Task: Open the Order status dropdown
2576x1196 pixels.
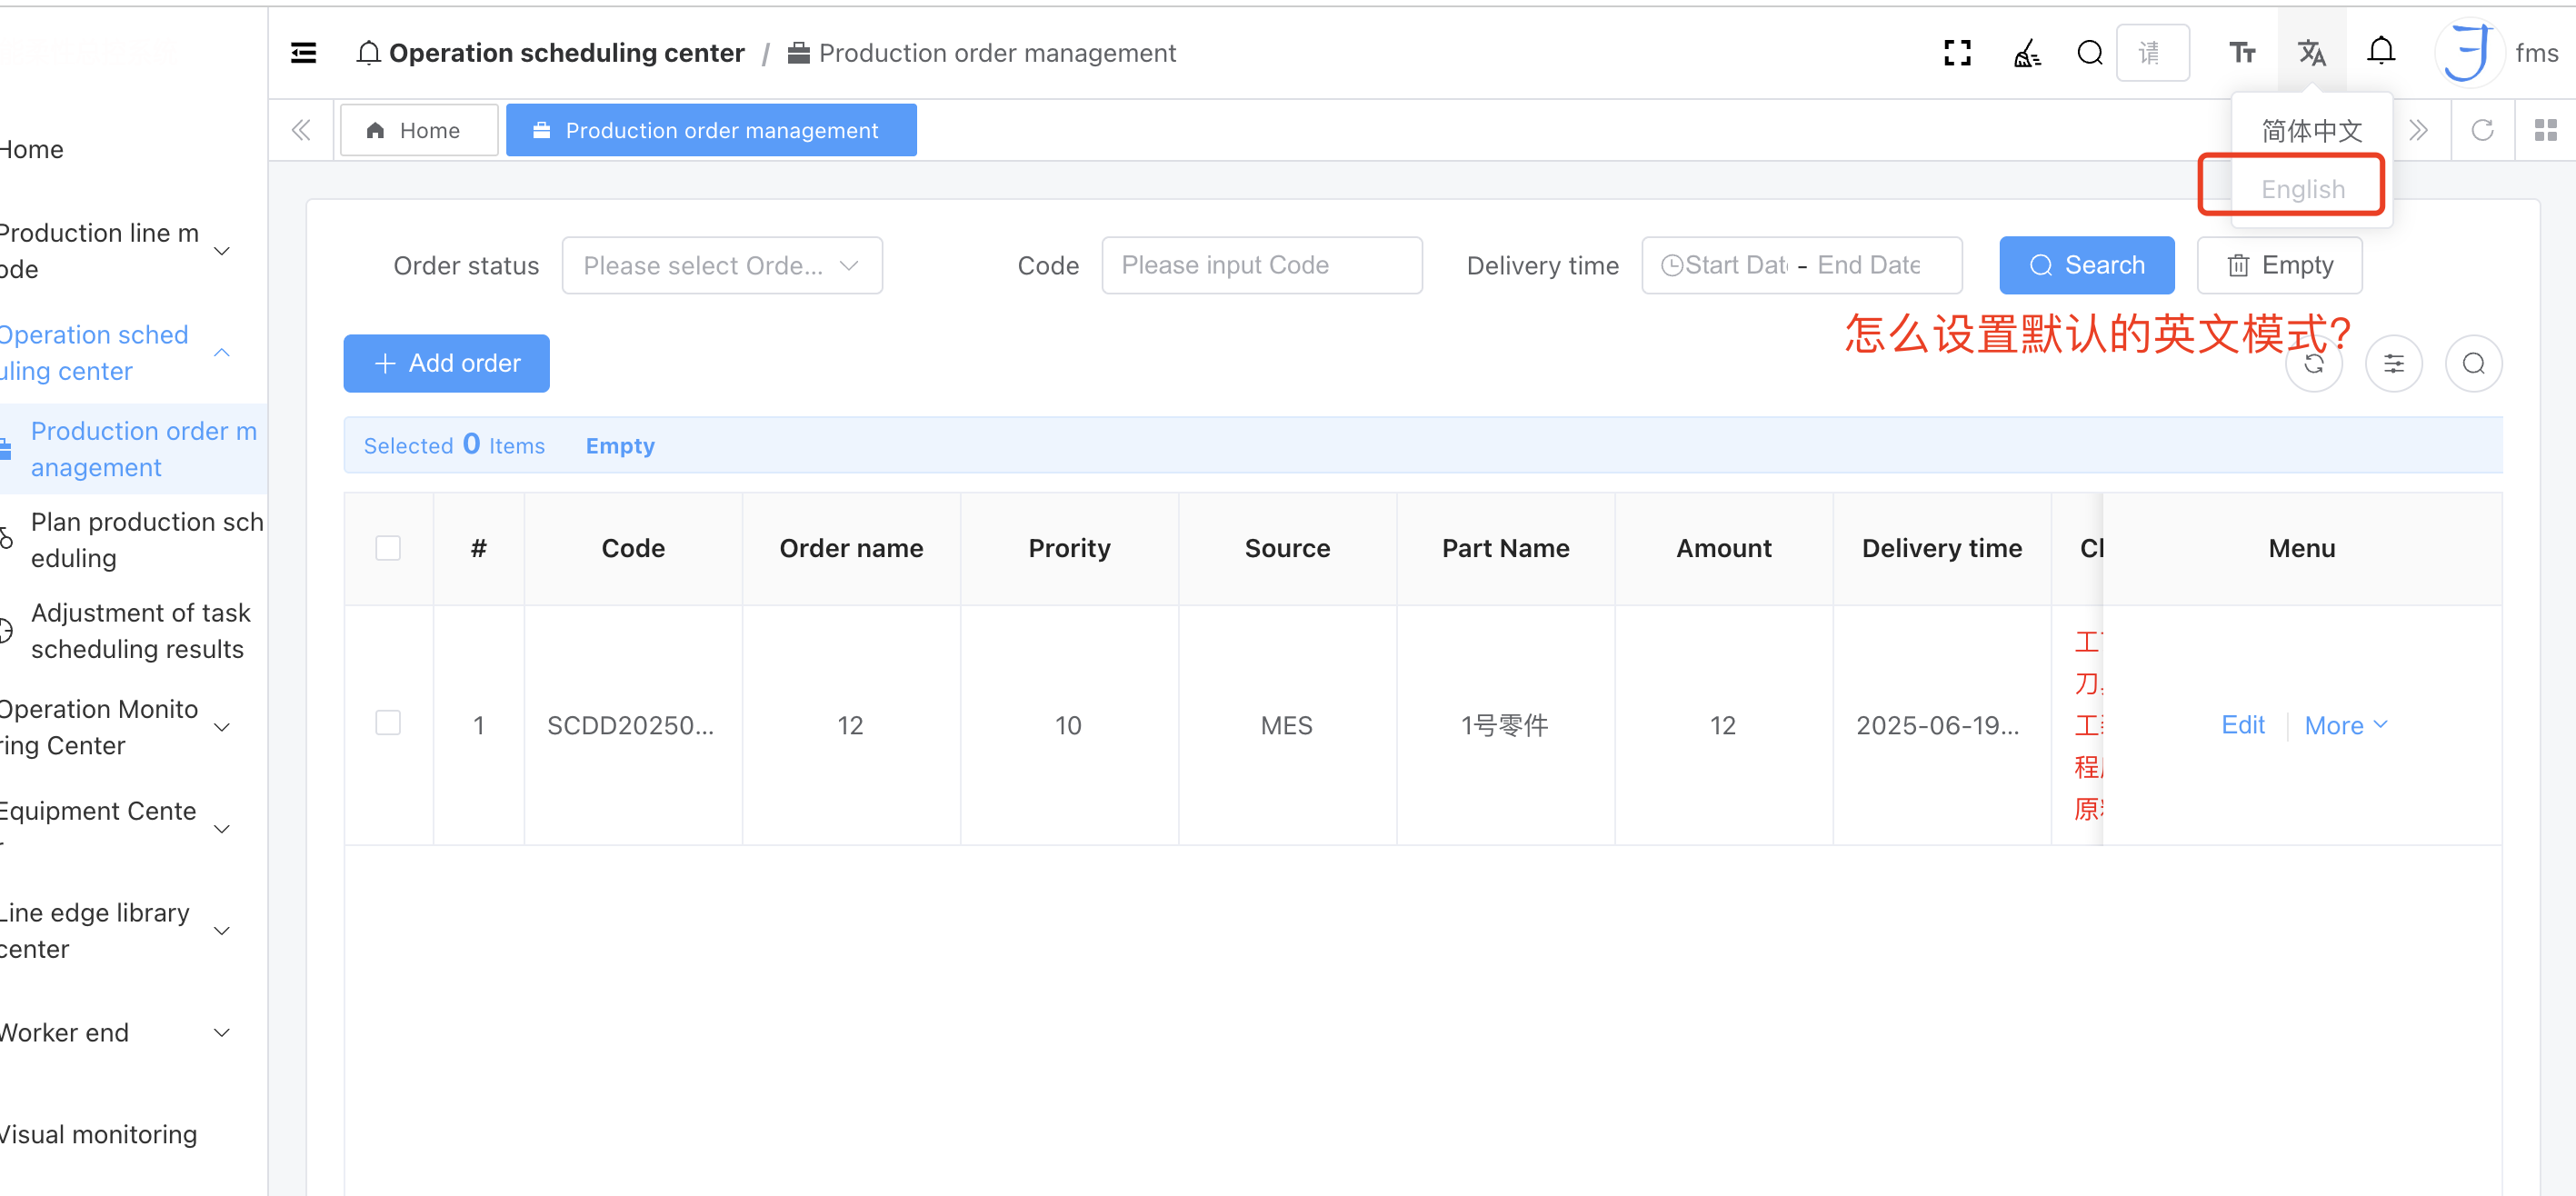Action: (x=721, y=265)
